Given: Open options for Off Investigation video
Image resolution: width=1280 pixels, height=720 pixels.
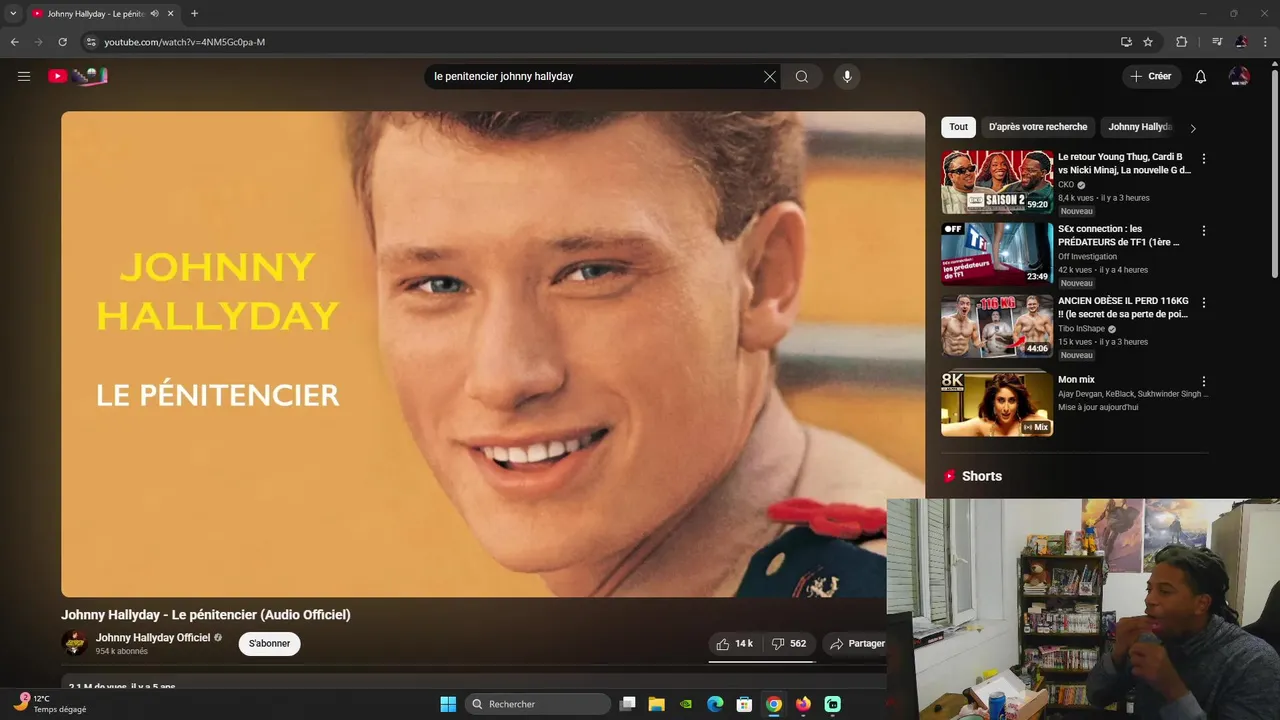Looking at the screenshot, I should click(x=1204, y=230).
